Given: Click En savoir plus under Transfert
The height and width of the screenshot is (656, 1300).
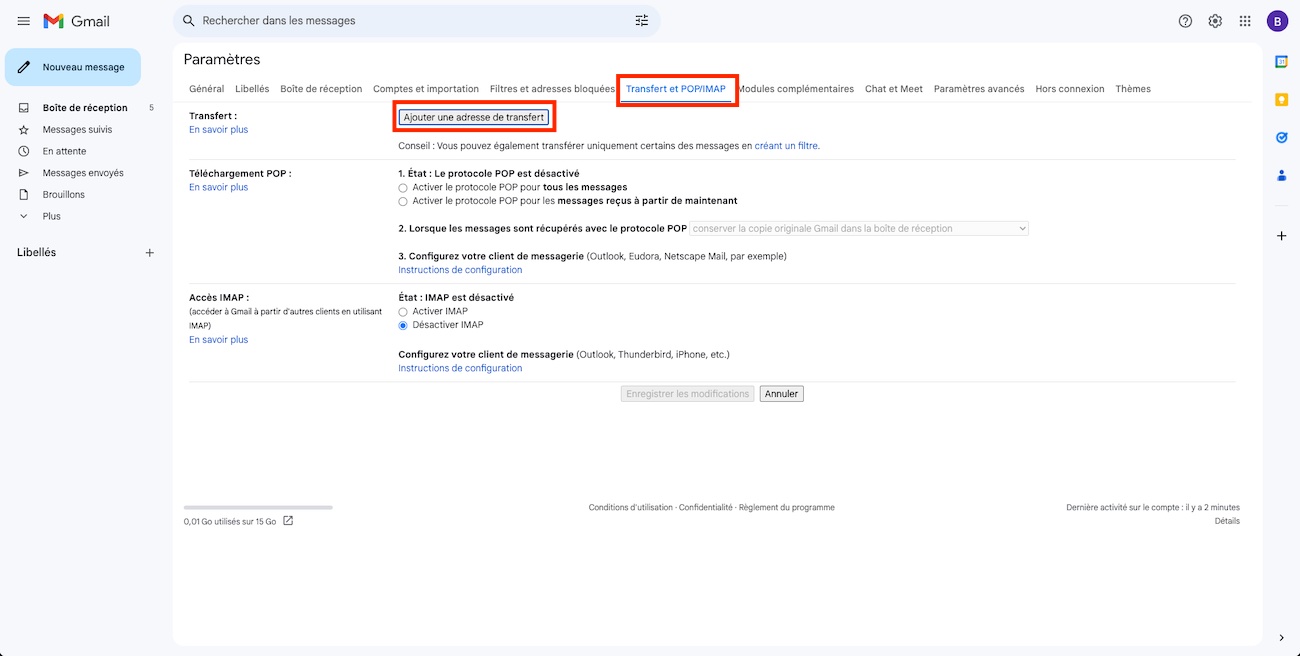Looking at the screenshot, I should coord(218,130).
